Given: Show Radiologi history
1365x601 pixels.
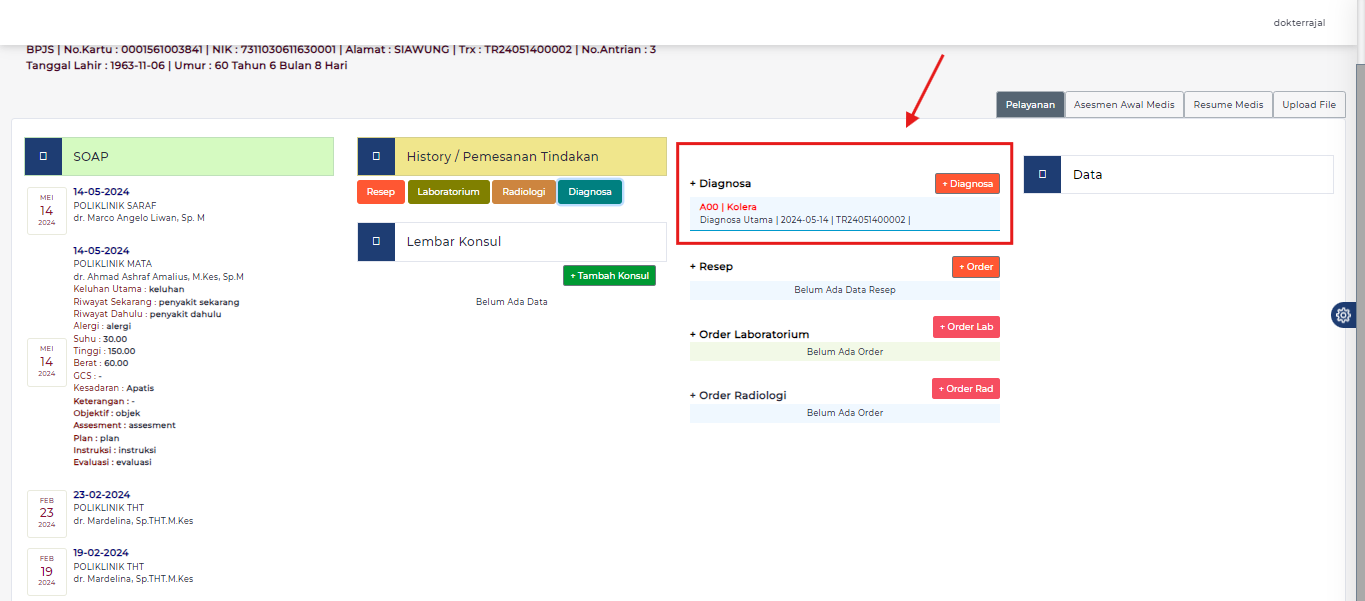Looking at the screenshot, I should (523, 192).
